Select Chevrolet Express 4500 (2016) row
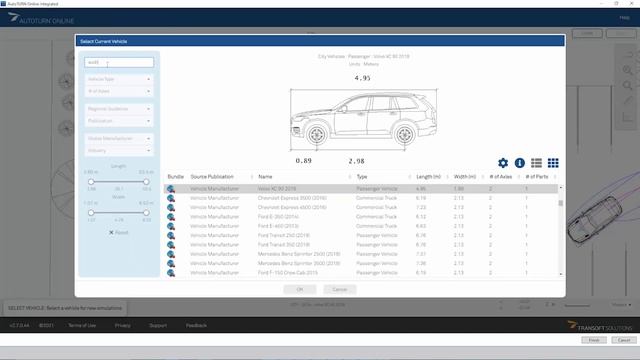Viewport: 640px width, 360px height. click(x=361, y=208)
